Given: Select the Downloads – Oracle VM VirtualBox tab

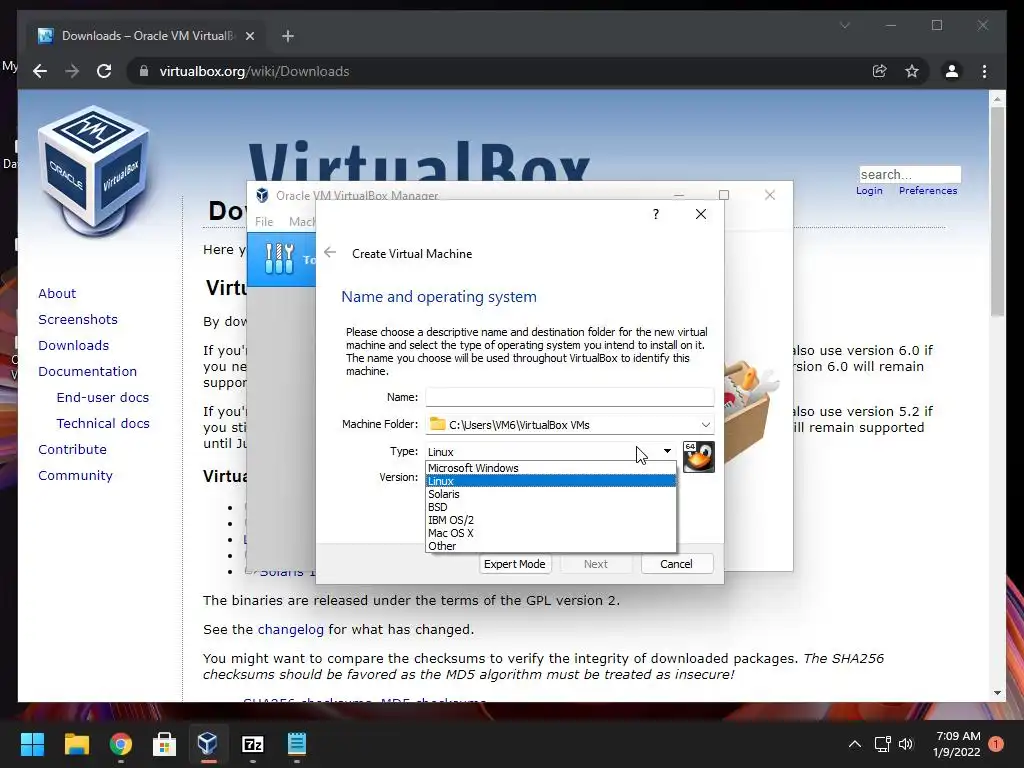Looking at the screenshot, I should (x=146, y=36).
